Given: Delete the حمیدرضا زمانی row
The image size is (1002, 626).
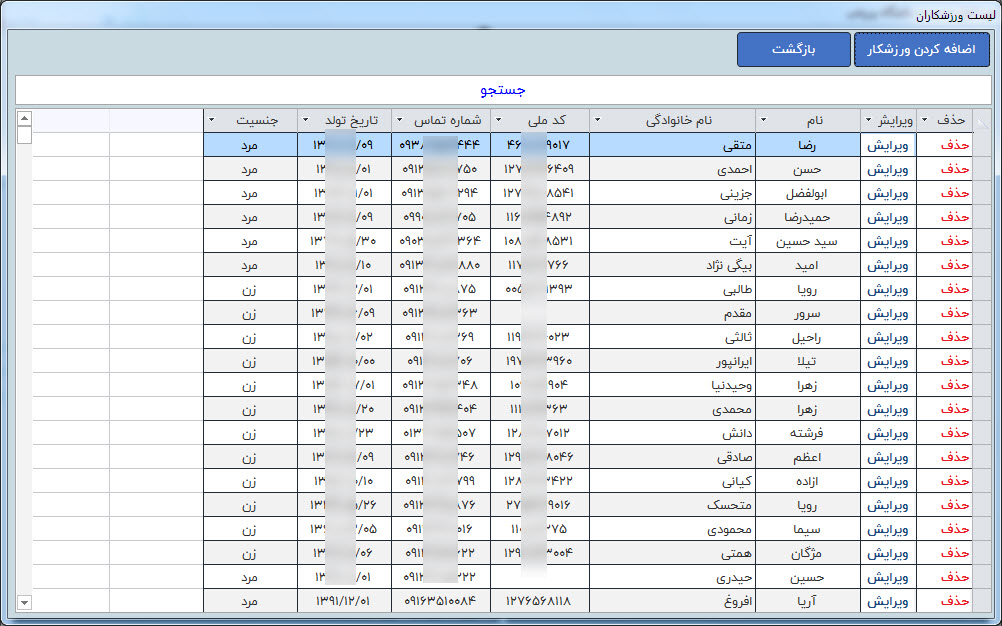Looking at the screenshot, I should 955,217.
